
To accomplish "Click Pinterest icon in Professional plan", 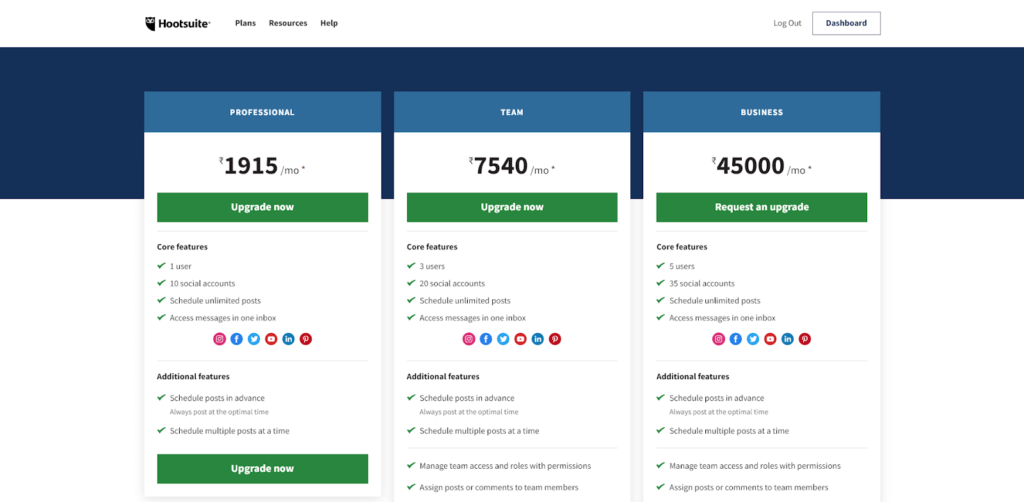I will coord(306,339).
